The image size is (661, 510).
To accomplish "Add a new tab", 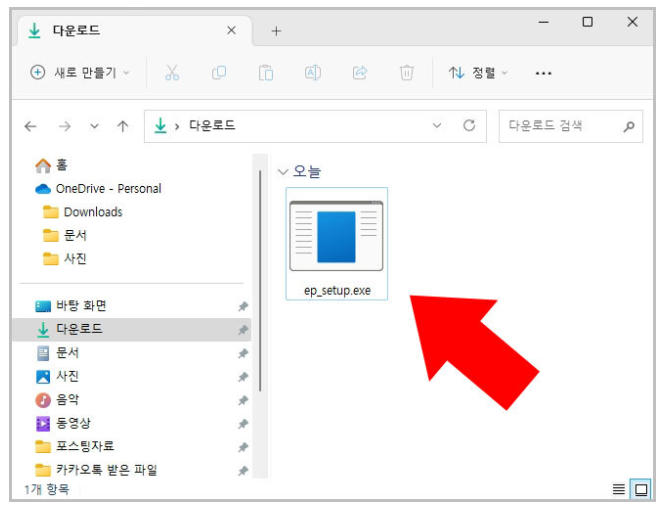I will point(276,31).
